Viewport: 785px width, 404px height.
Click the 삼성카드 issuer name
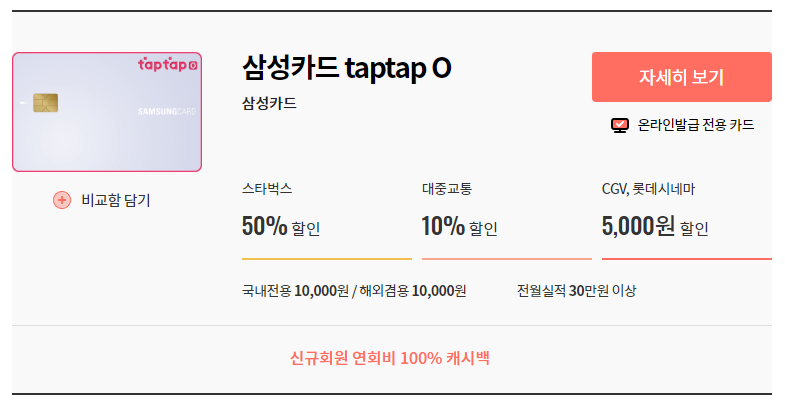tap(269, 104)
